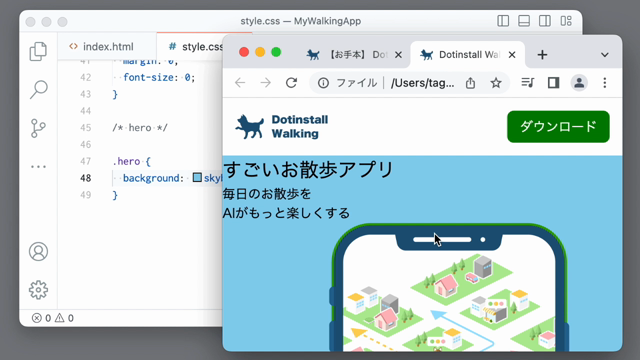The height and width of the screenshot is (360, 640).
Task: Open the Explorer files icon in VS Code
Action: click(38, 51)
